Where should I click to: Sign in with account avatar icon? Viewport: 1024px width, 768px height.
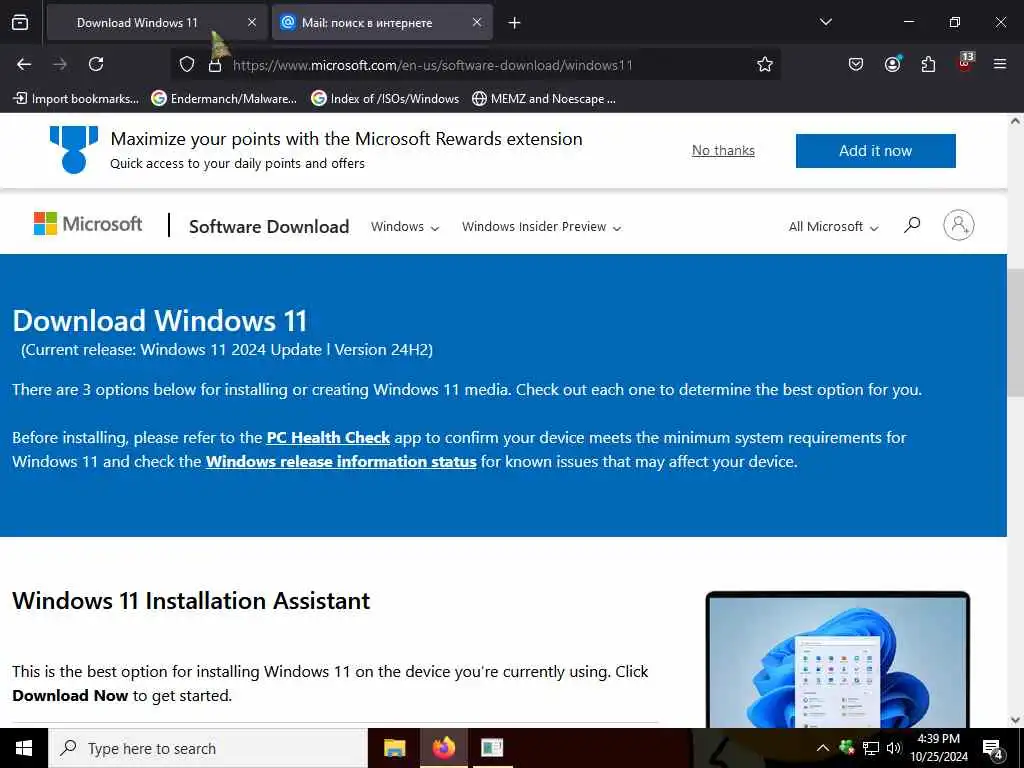958,225
